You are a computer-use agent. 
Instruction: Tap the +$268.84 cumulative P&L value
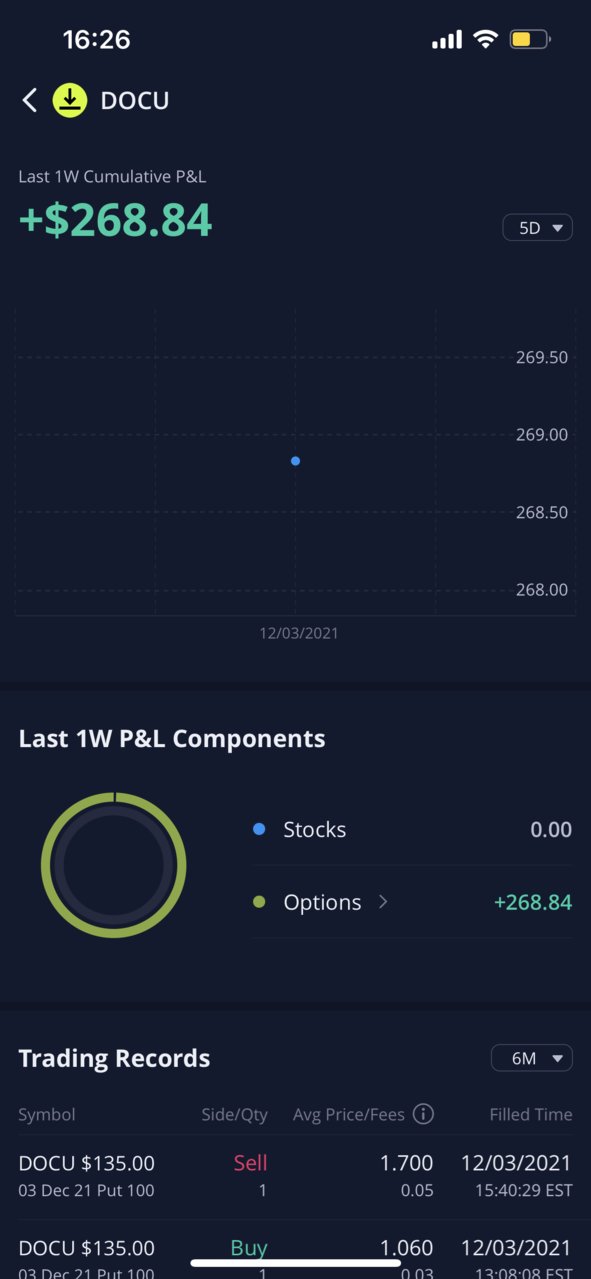116,220
